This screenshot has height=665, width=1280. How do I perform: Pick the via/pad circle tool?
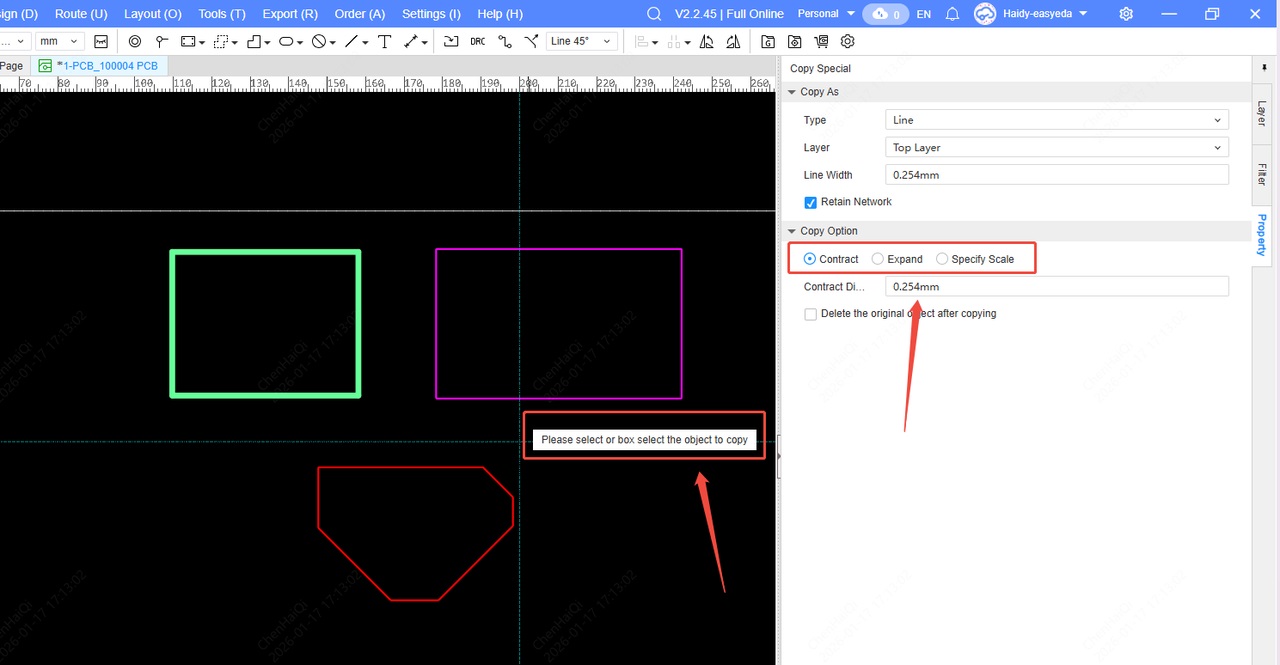(135, 42)
